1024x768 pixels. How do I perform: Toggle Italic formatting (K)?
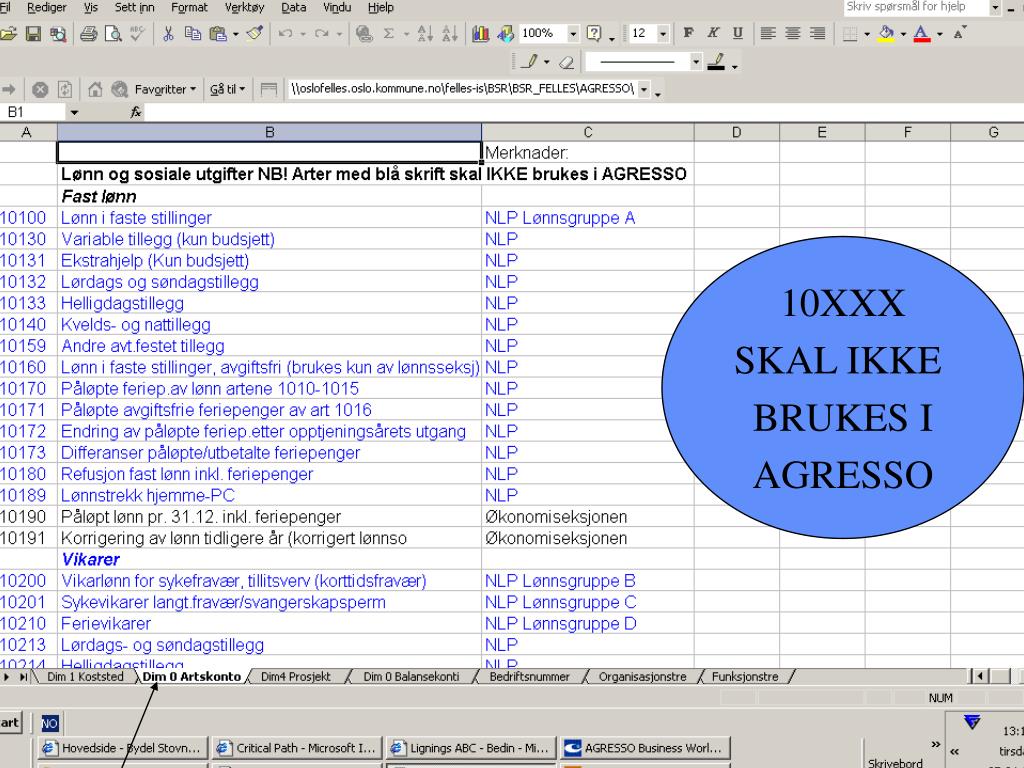713,33
